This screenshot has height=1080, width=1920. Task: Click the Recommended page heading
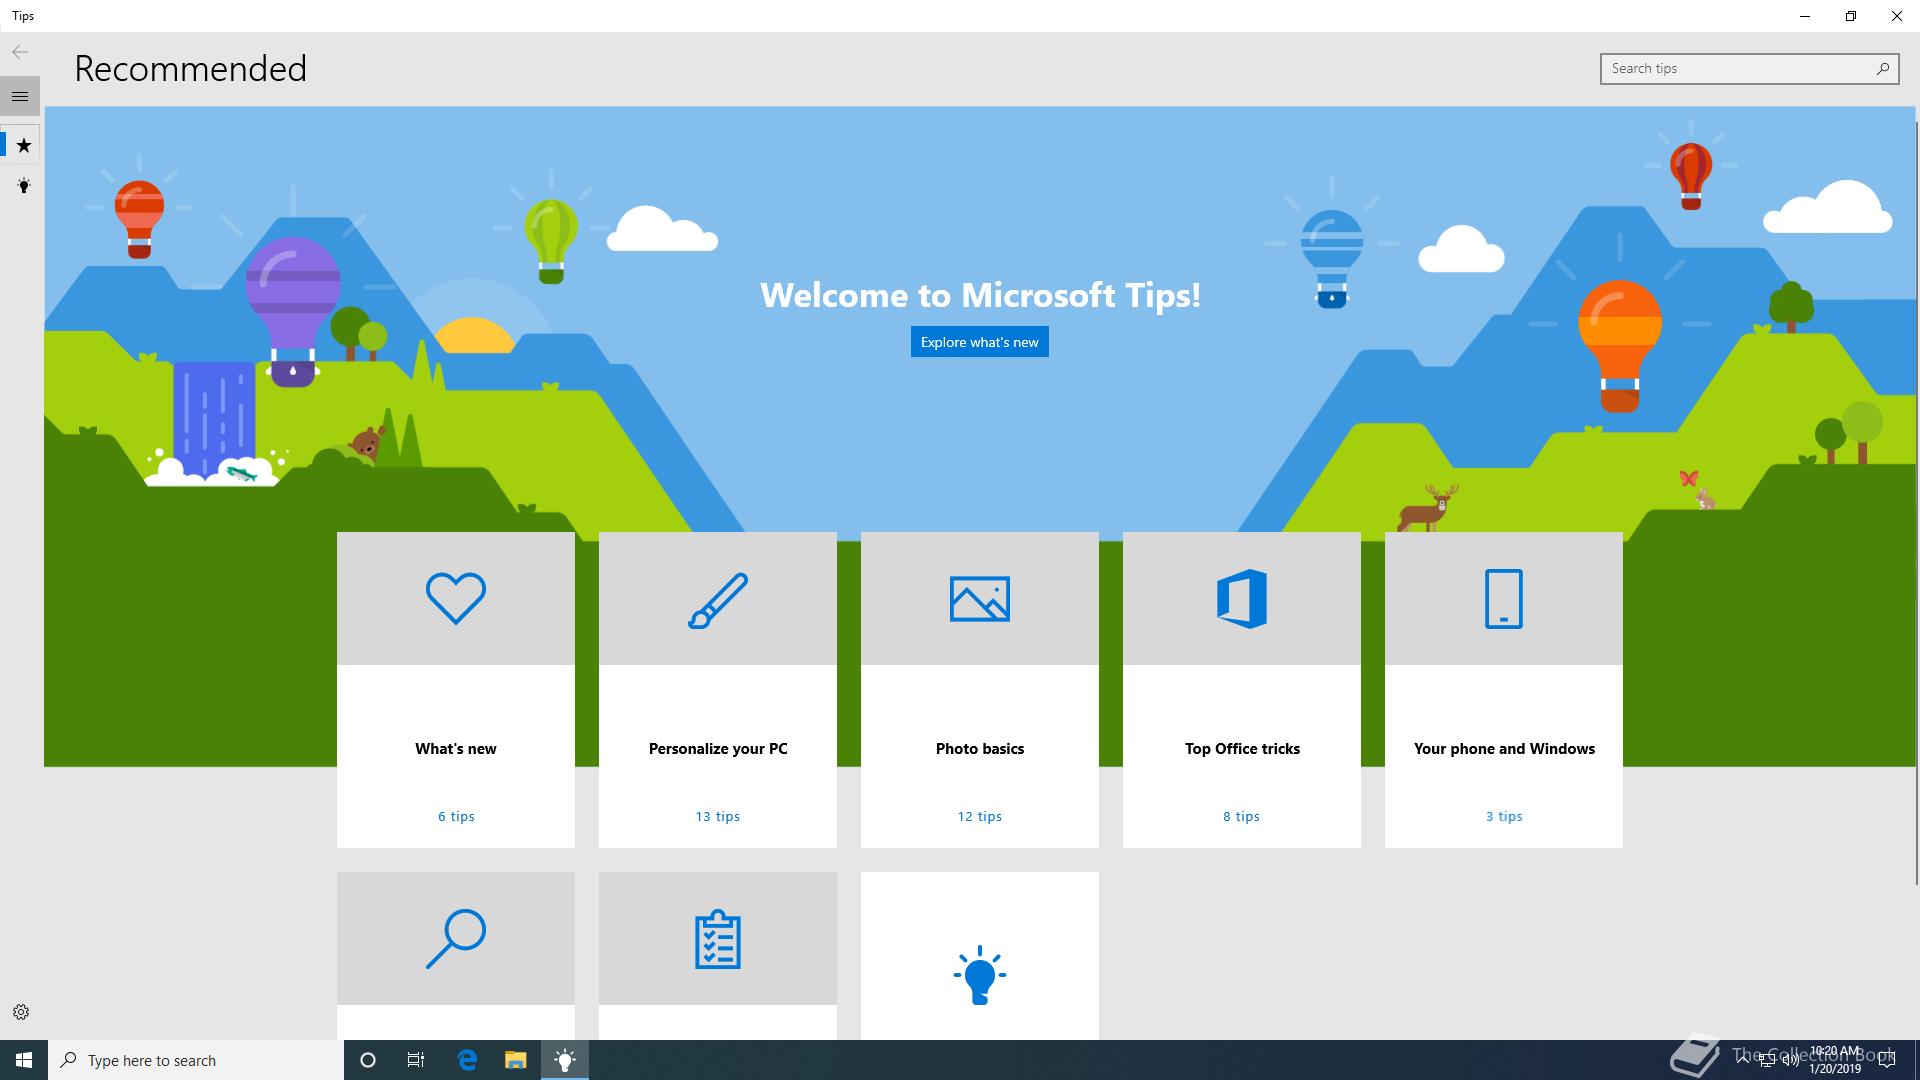[x=190, y=69]
